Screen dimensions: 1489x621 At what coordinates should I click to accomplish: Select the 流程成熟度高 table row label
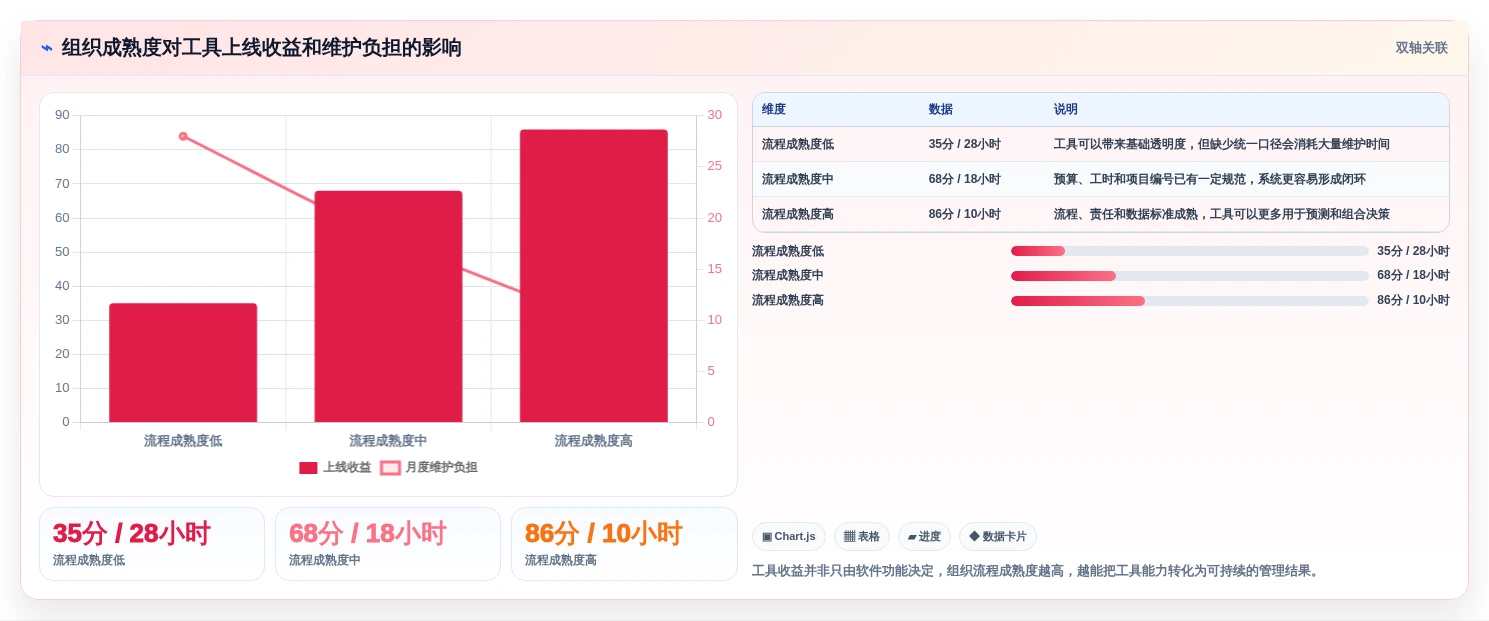tap(798, 214)
